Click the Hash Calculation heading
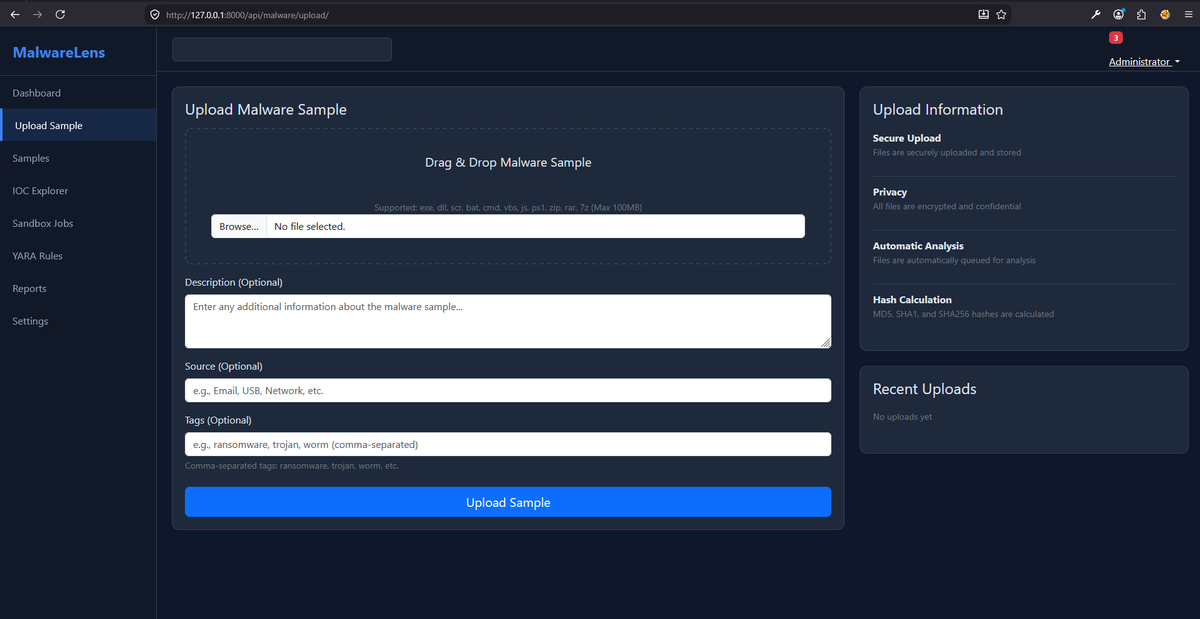 click(912, 300)
